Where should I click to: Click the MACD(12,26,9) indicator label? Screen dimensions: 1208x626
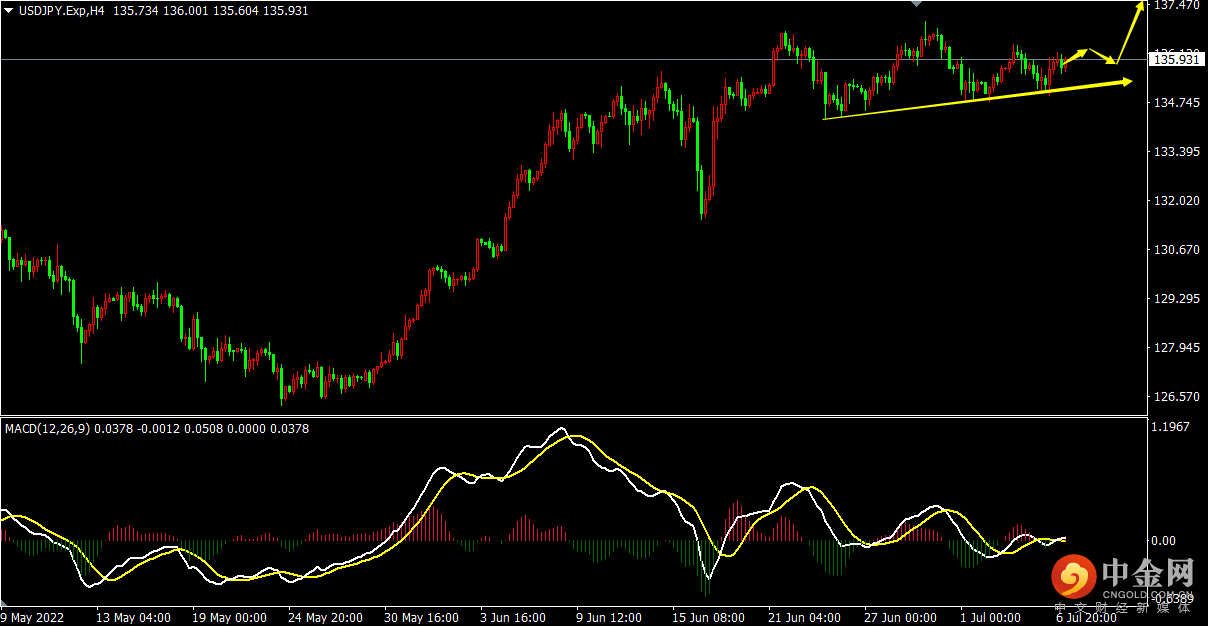click(47, 428)
